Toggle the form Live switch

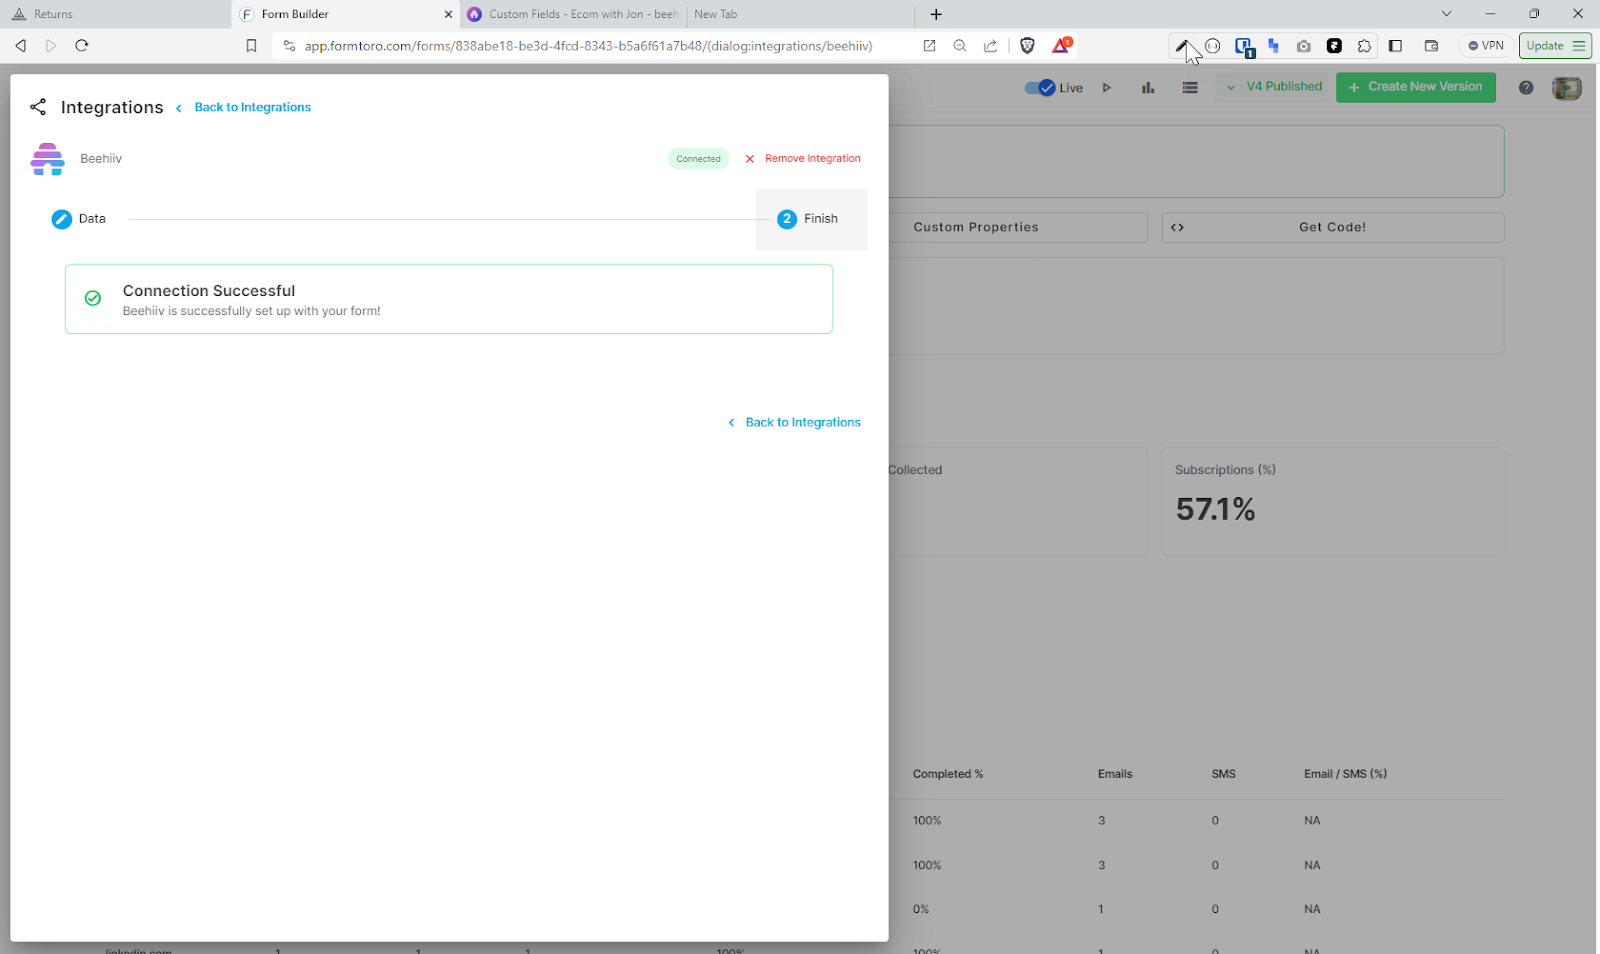1040,88
